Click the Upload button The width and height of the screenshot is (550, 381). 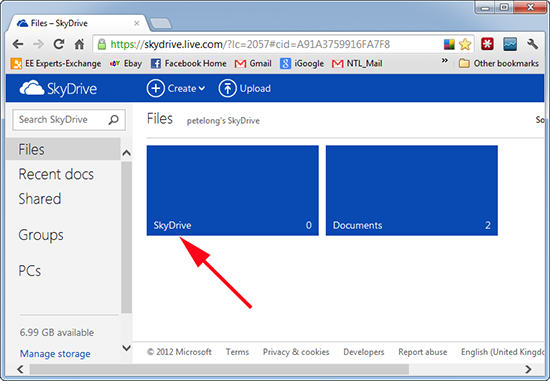pos(245,88)
